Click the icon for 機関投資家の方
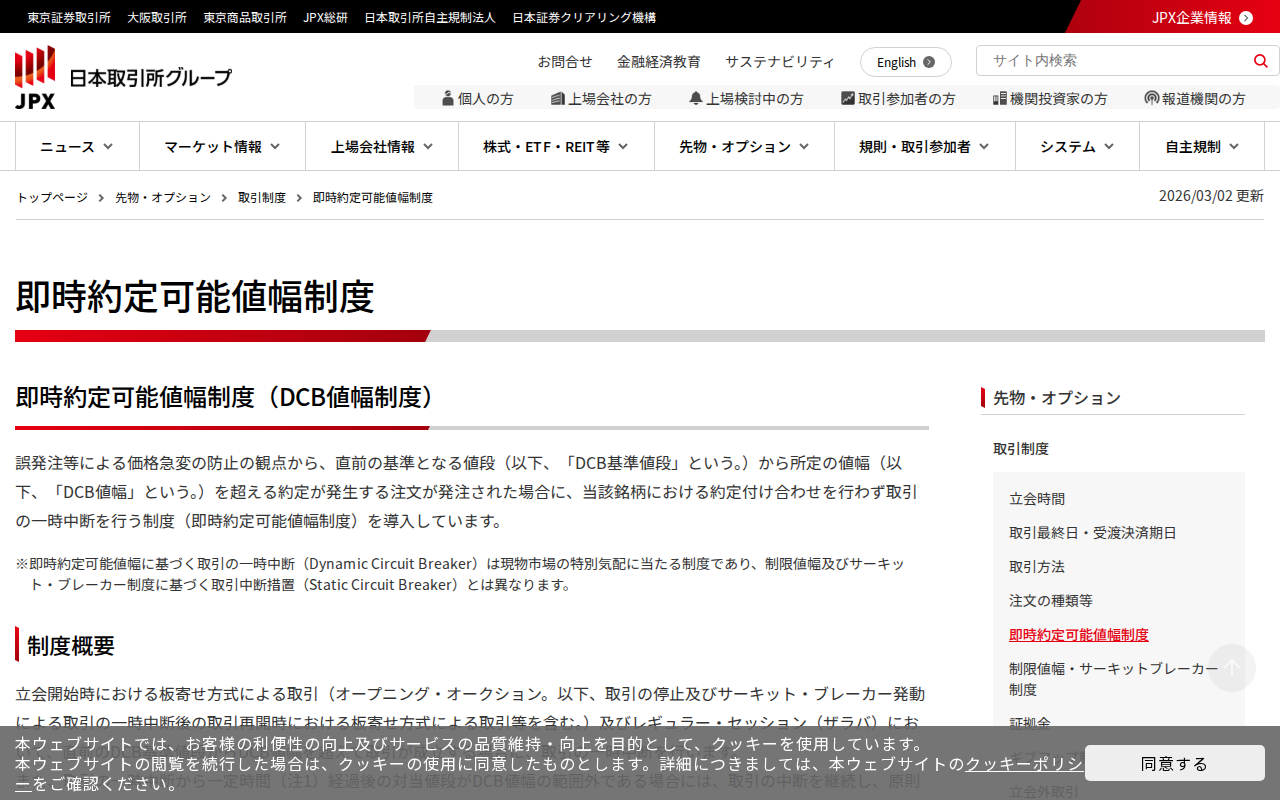The width and height of the screenshot is (1280, 800). (x=999, y=98)
